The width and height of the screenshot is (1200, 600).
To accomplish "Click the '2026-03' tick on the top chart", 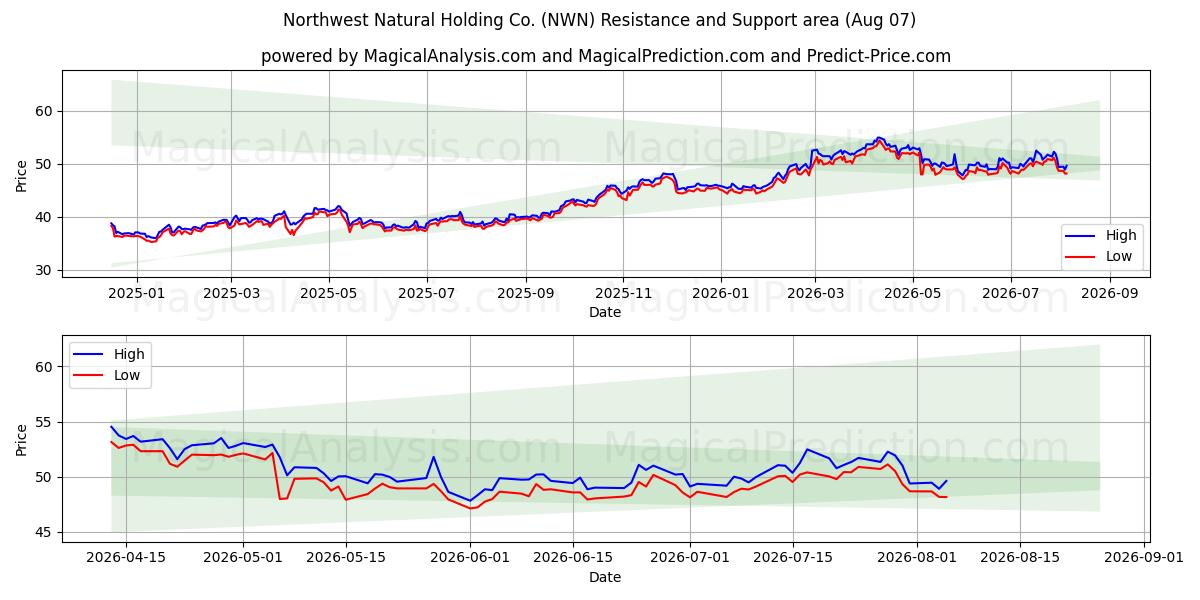I will [x=815, y=293].
